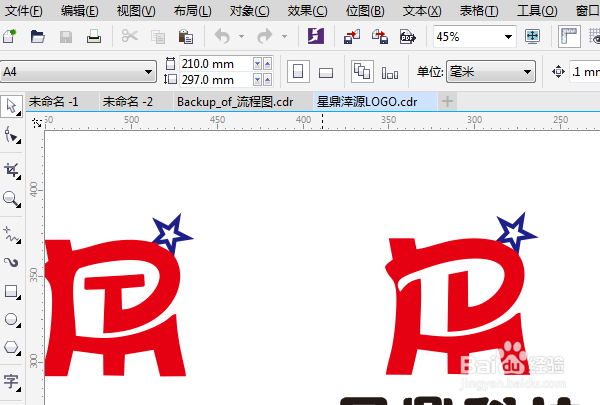Open the 表格(T) menu
The image size is (600, 405).
(479, 11)
